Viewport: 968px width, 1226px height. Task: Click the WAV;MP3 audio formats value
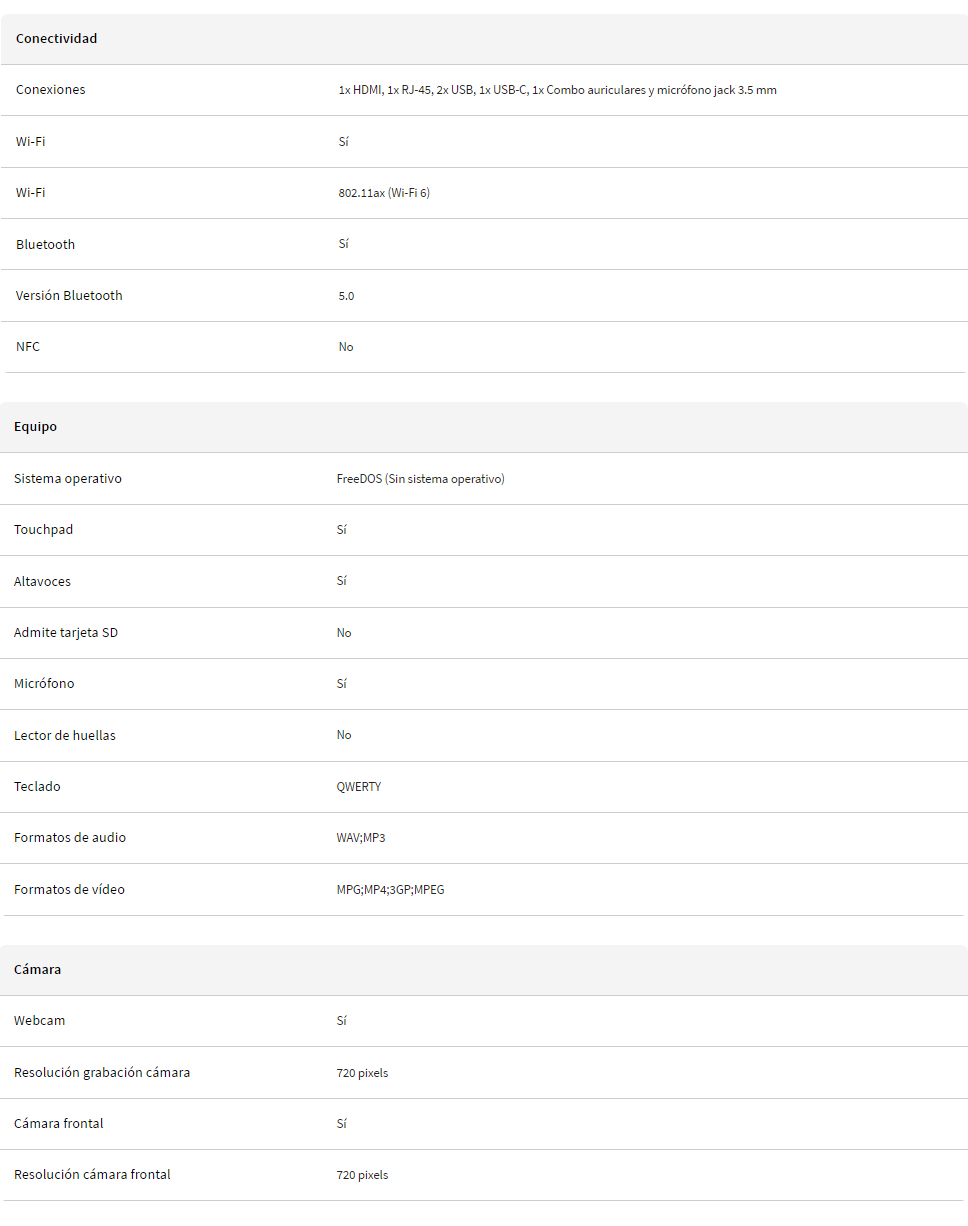(x=361, y=838)
